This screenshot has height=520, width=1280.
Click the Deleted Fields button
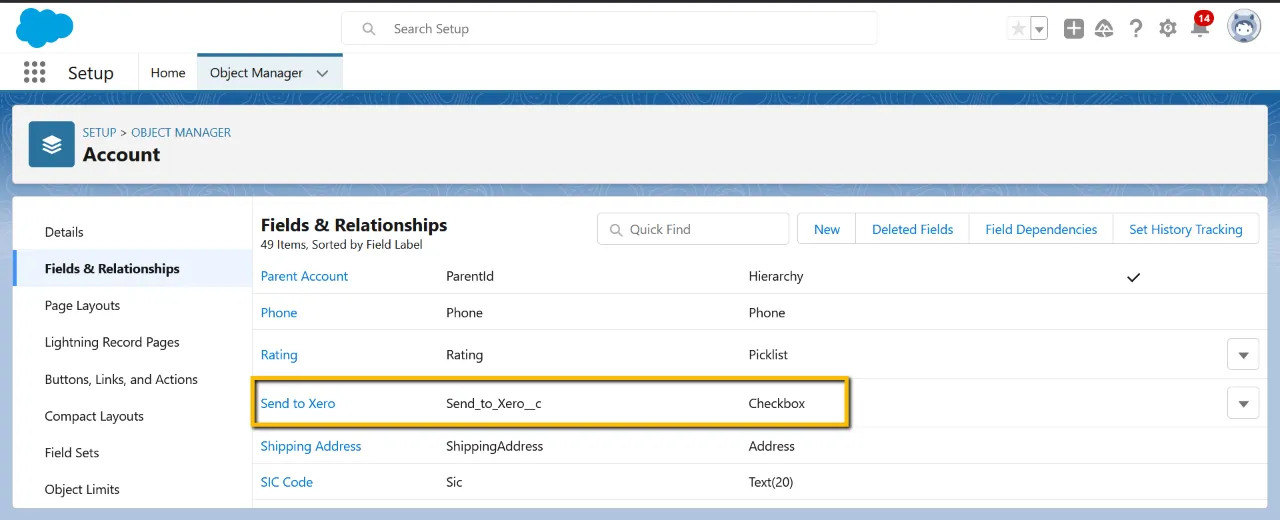(x=913, y=229)
